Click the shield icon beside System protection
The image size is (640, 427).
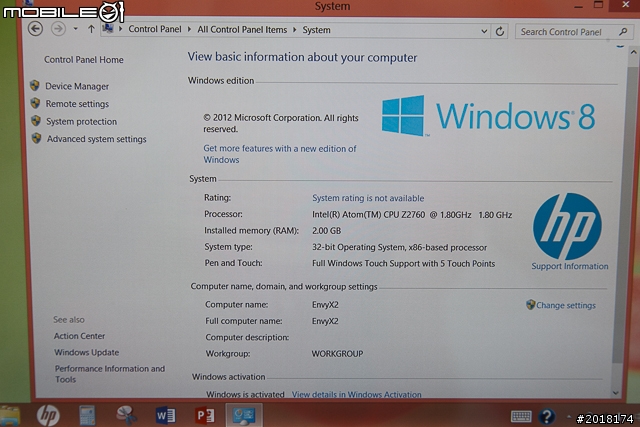coord(36,120)
